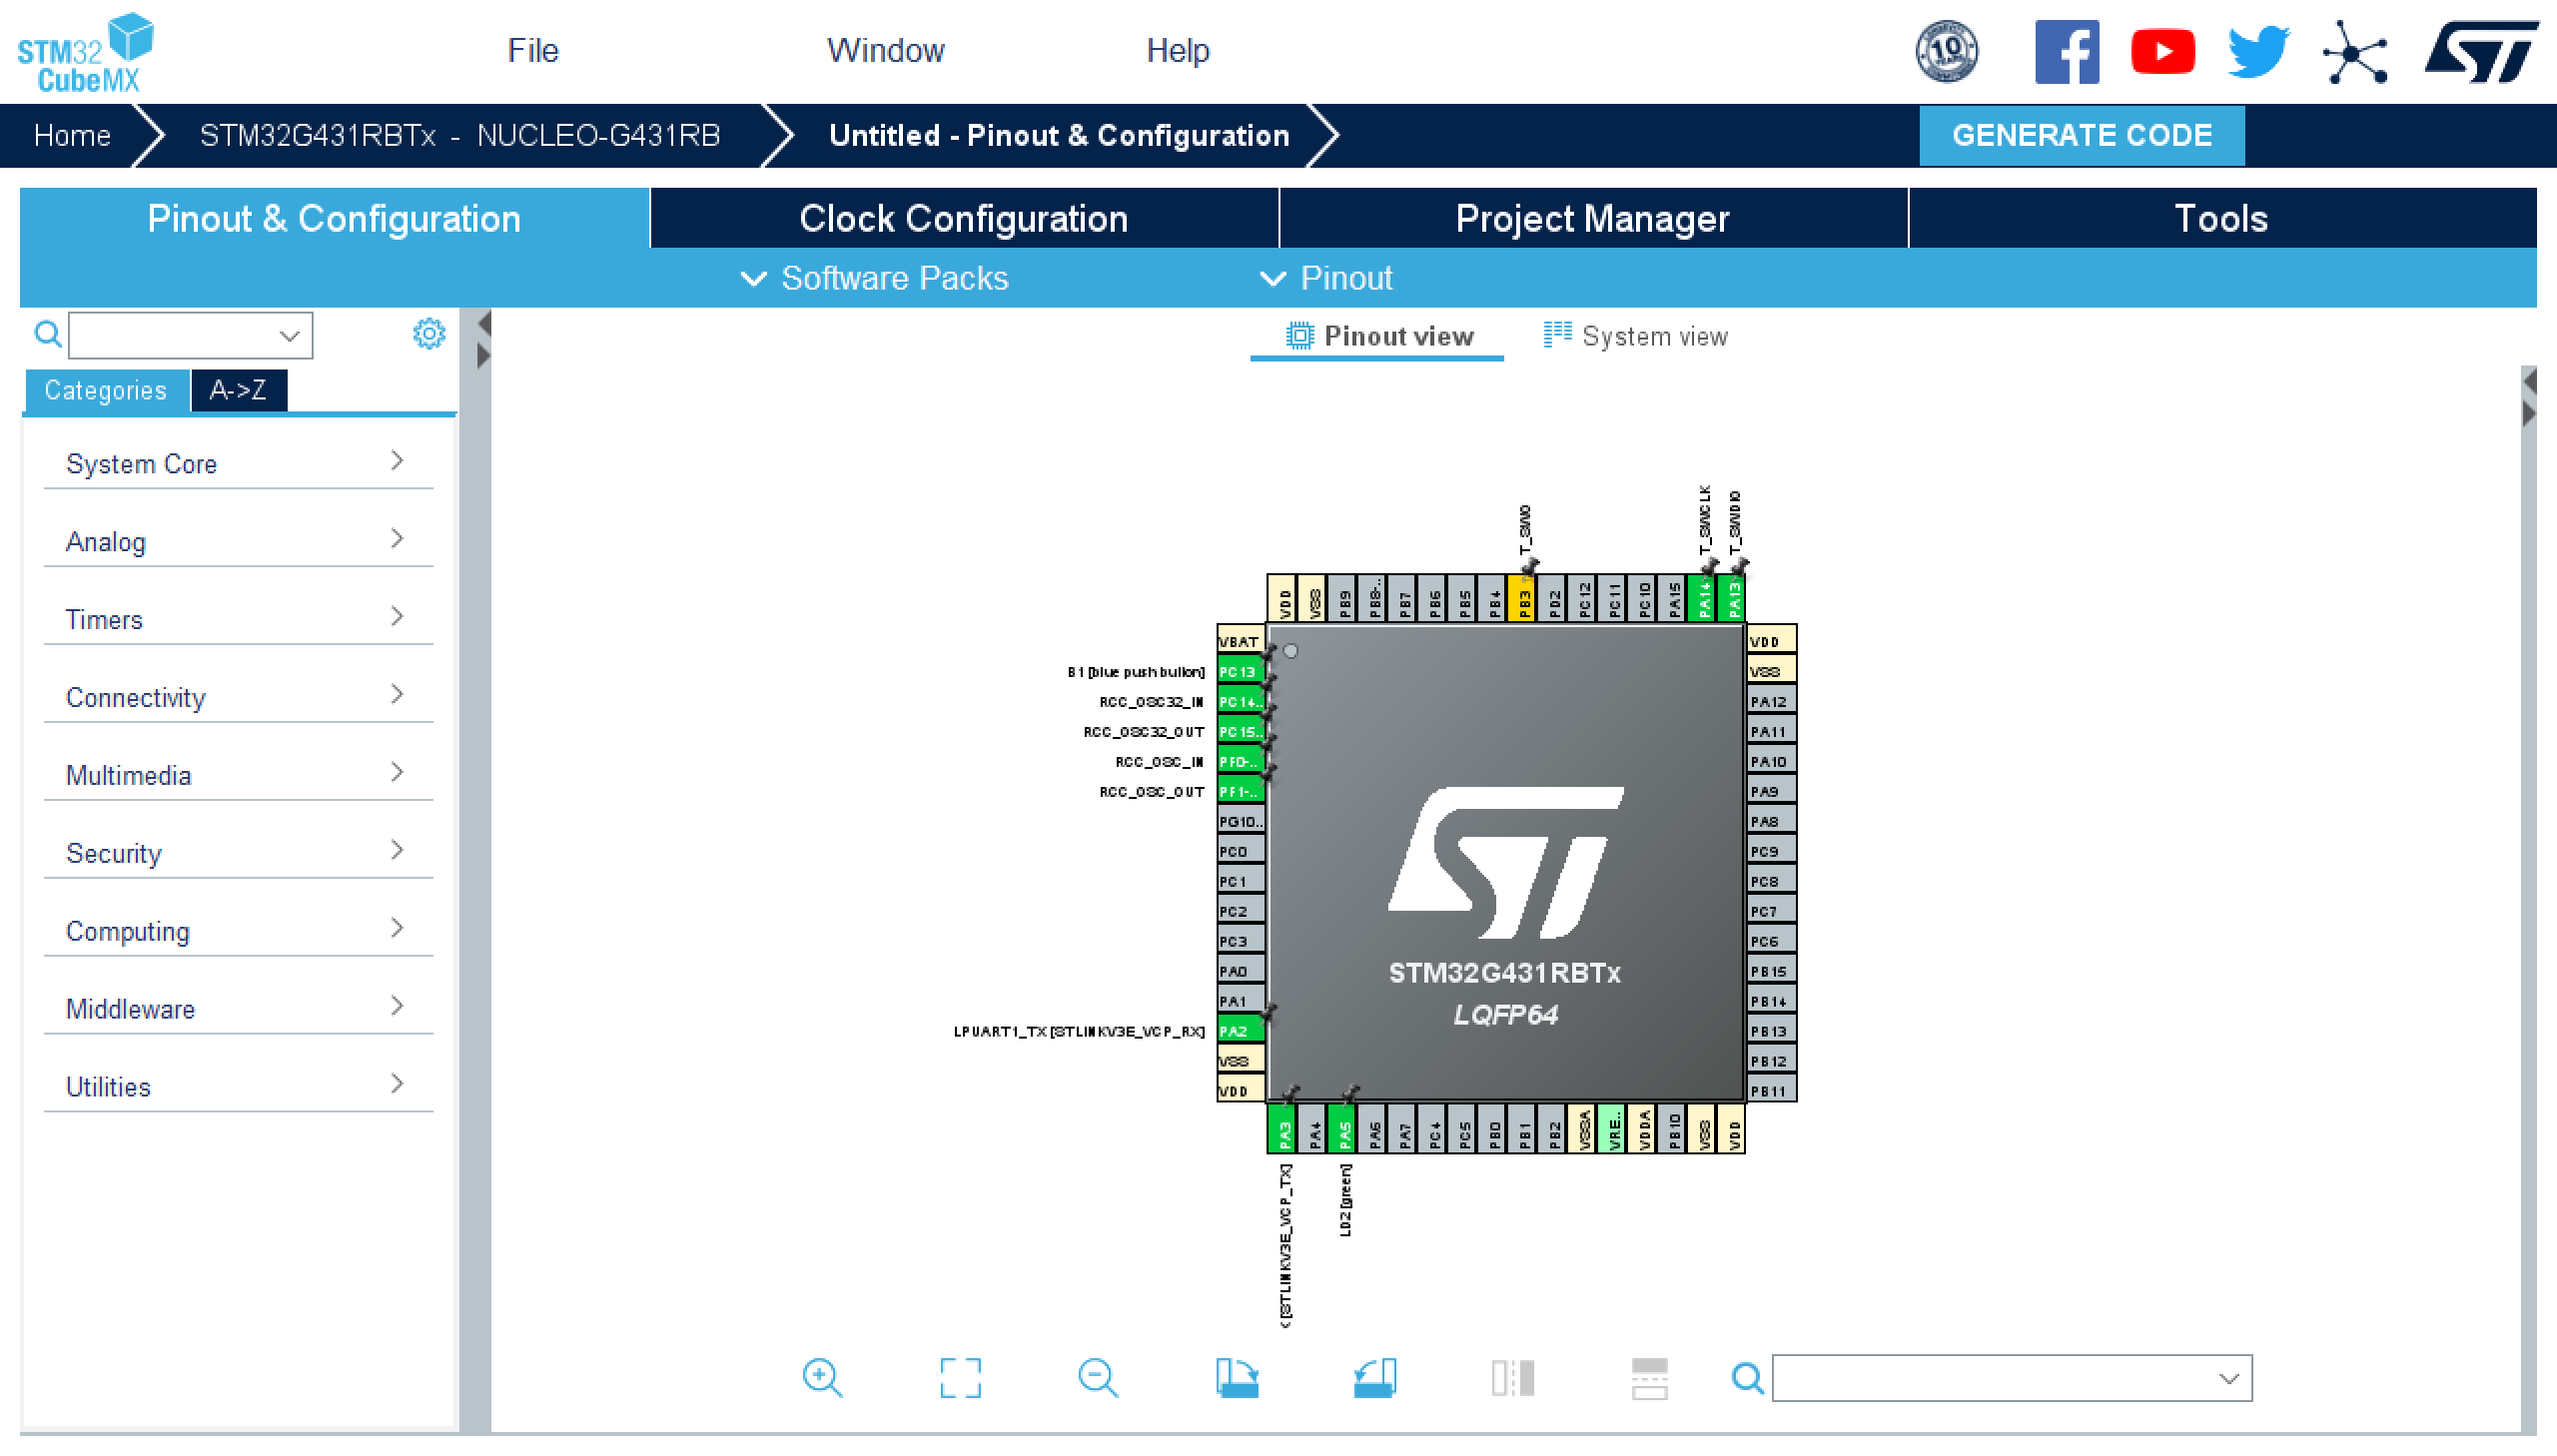
Task: Open the Window menu
Action: pos(885,51)
